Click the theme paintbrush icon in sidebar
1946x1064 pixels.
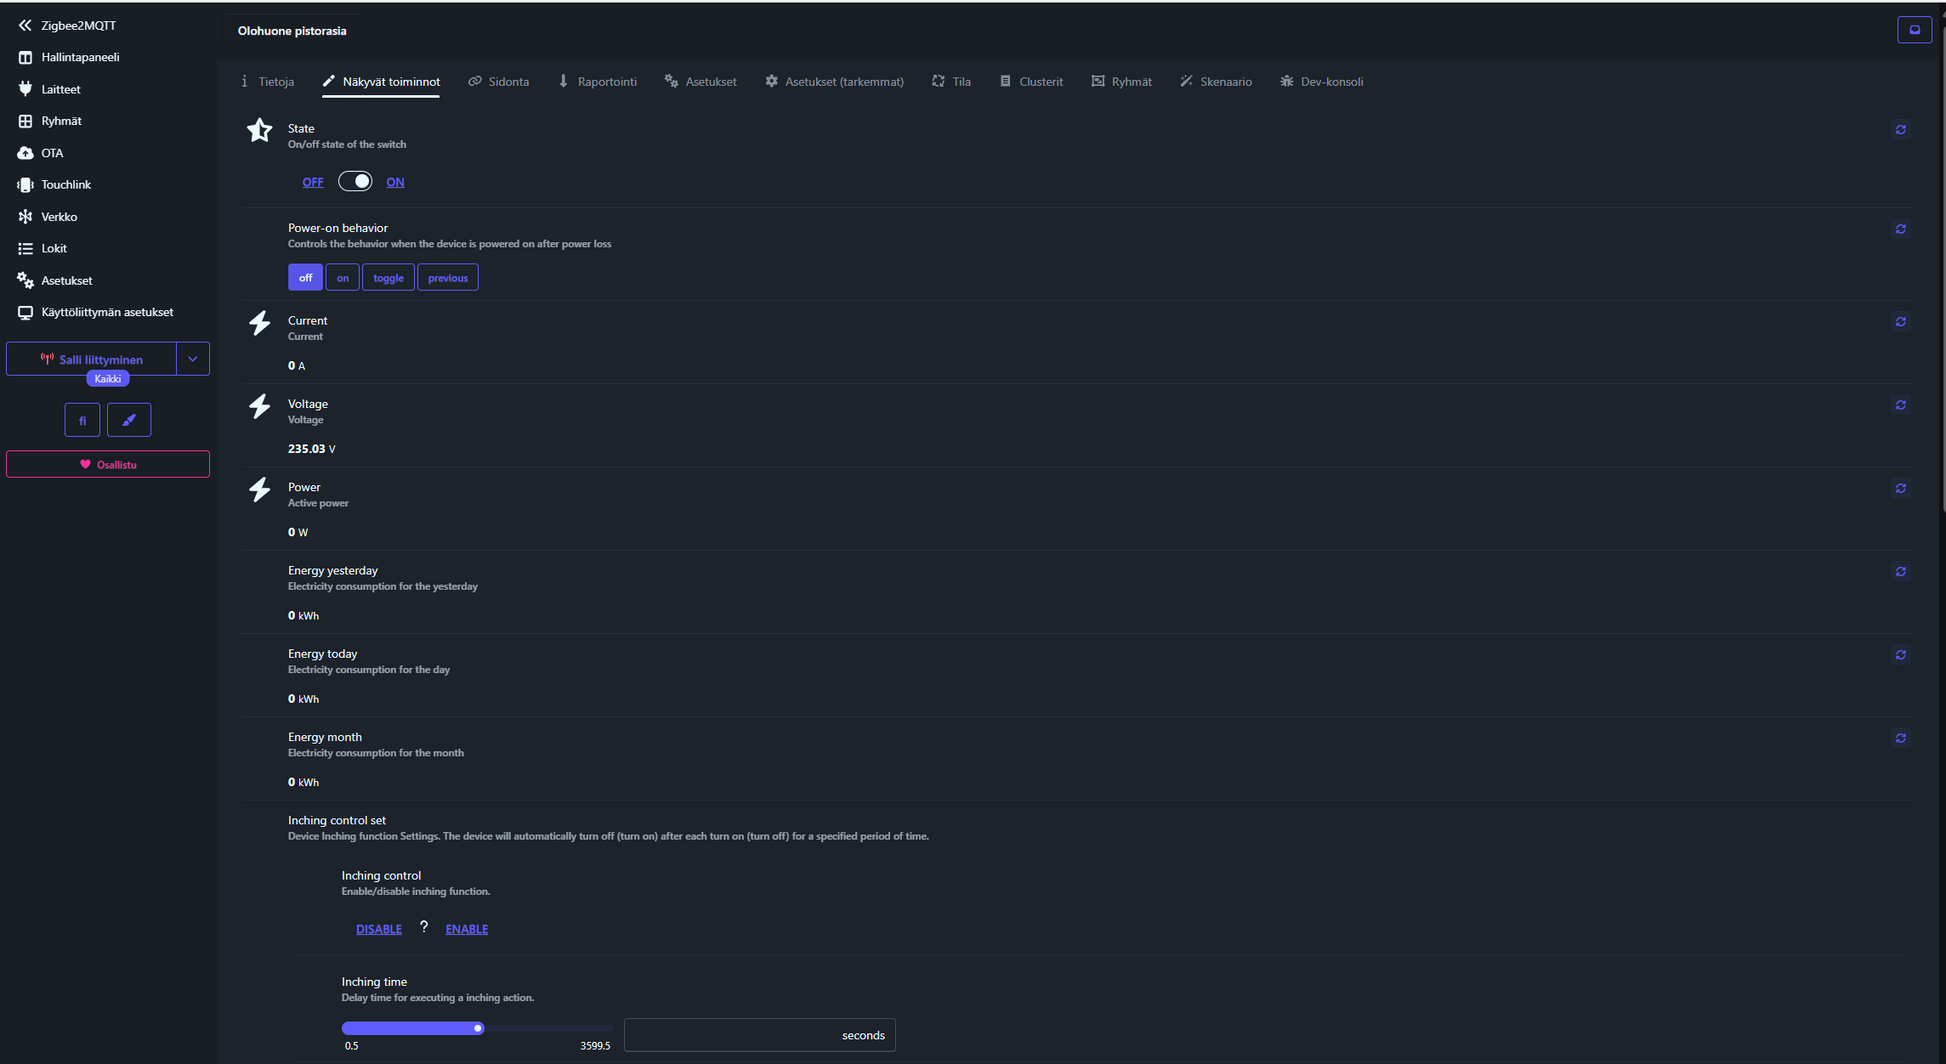tap(129, 420)
